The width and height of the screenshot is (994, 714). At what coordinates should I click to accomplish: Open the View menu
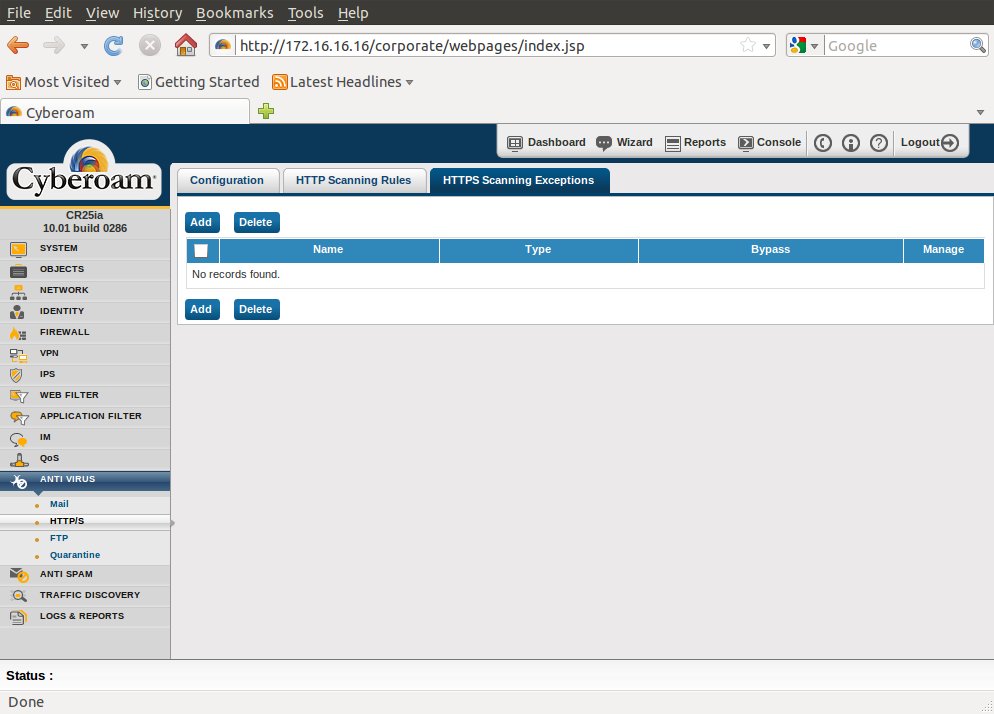[x=102, y=13]
